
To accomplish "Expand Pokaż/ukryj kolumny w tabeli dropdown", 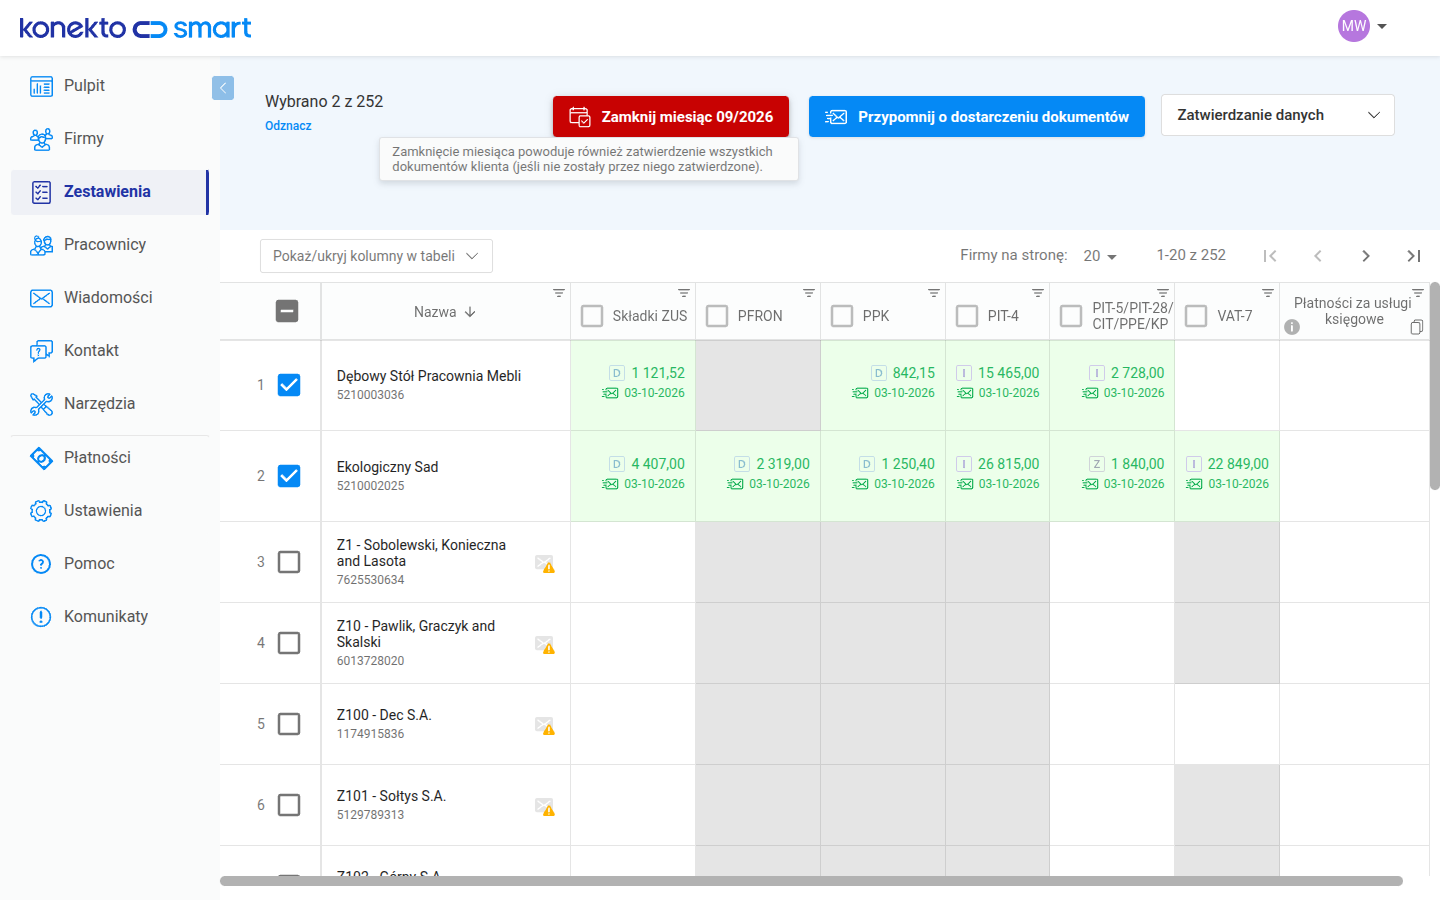I will pyautogui.click(x=376, y=256).
